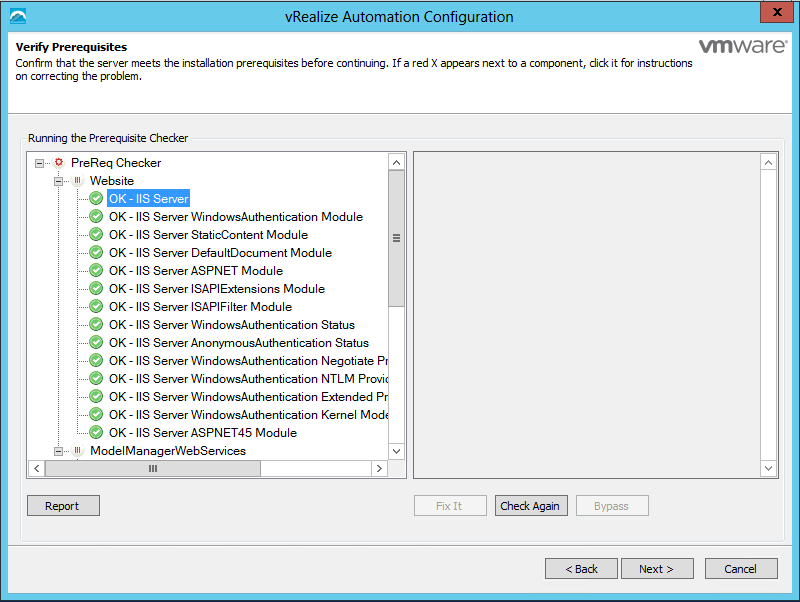Close the vRealize Automation Configuration window
Viewport: 800px width, 602px height.
(777, 12)
